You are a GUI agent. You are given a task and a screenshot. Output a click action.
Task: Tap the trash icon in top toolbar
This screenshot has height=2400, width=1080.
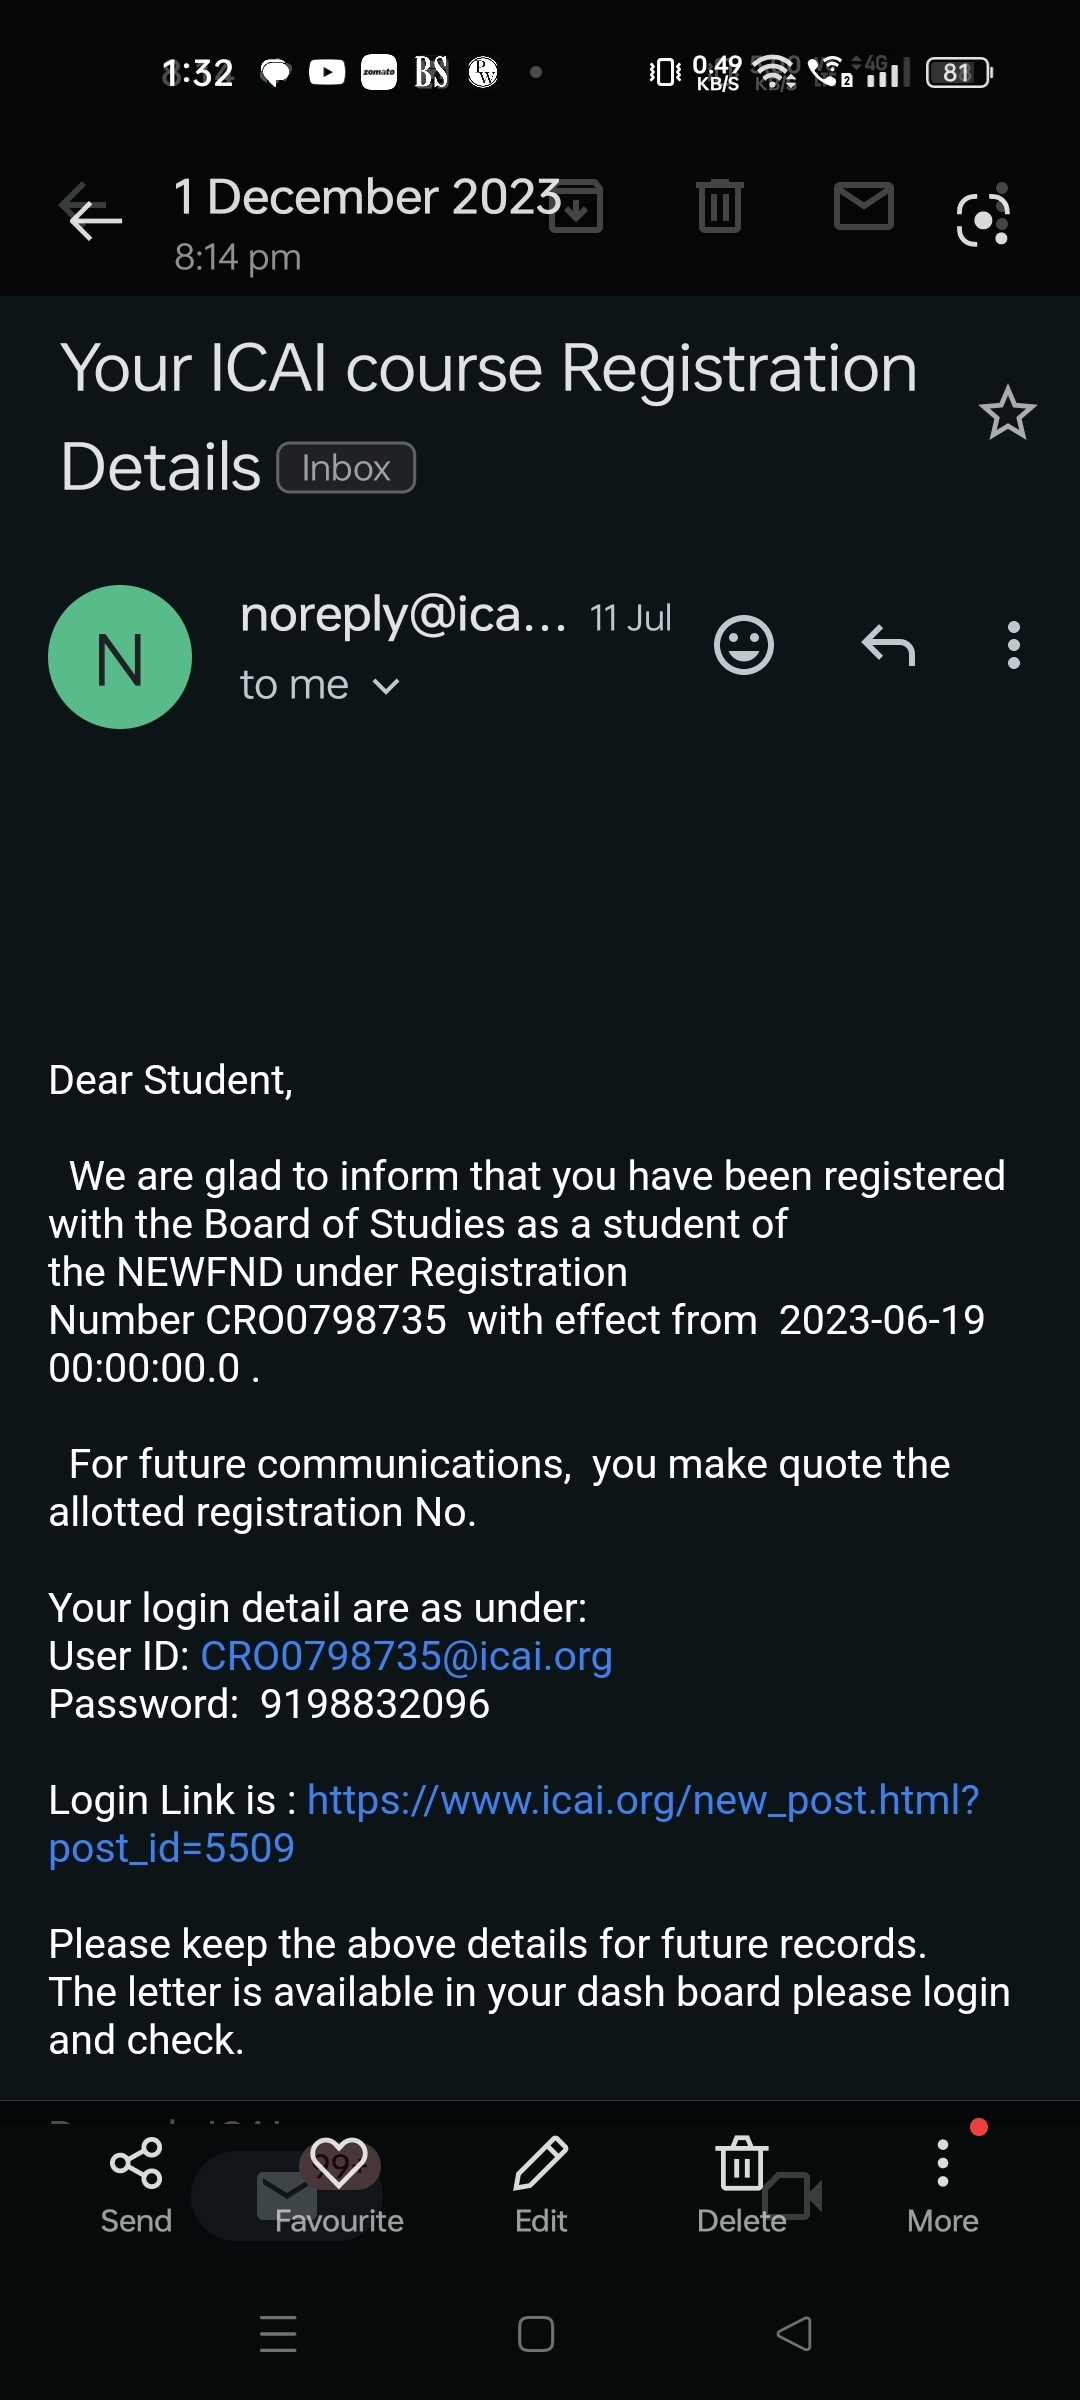click(x=719, y=206)
